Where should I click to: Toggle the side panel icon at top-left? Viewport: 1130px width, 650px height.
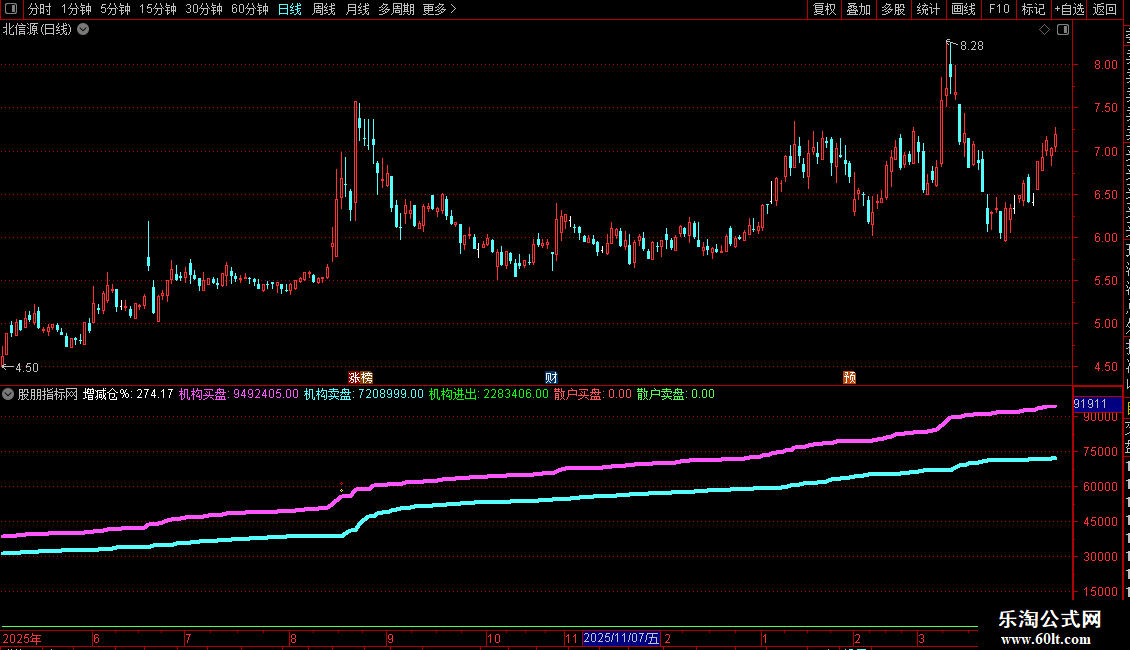[x=12, y=9]
